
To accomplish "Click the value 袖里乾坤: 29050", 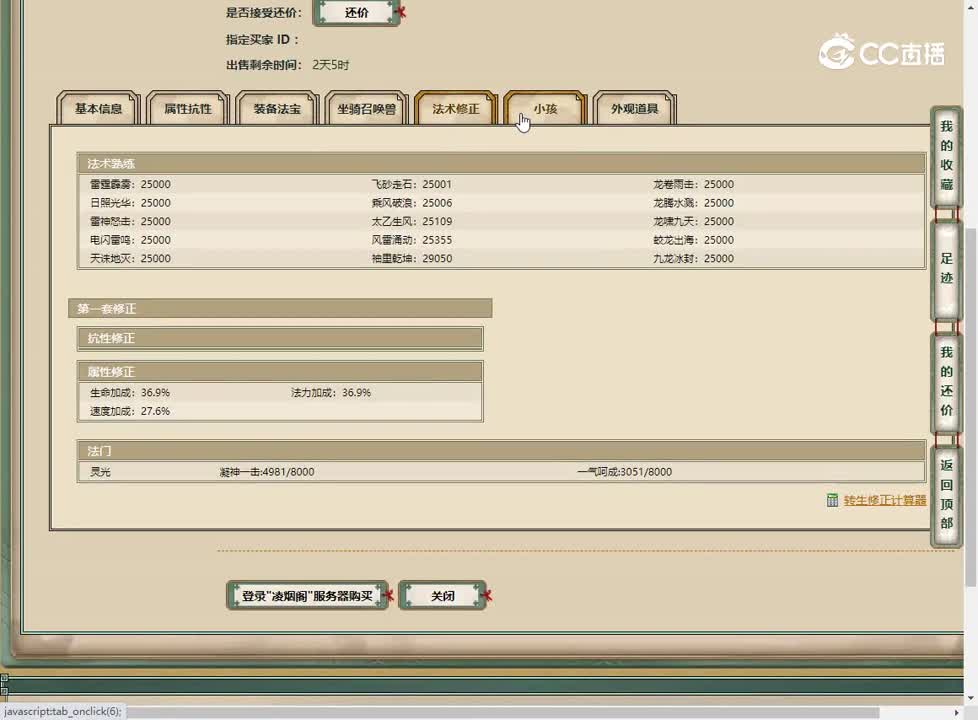I will (412, 258).
